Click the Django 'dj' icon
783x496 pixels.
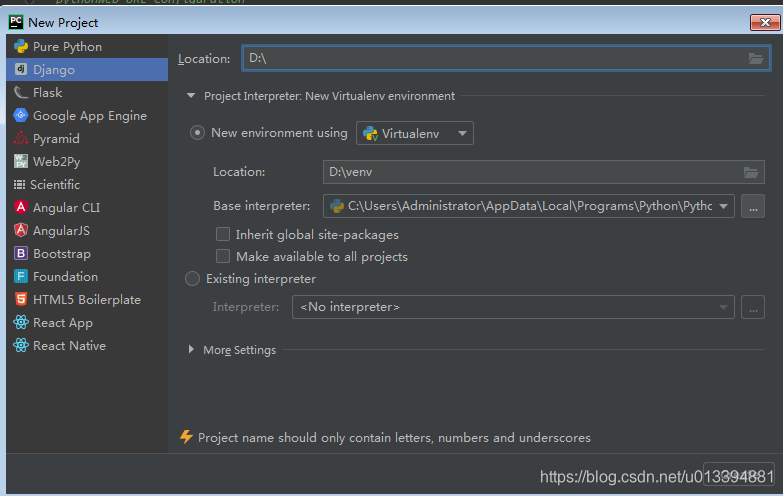(x=21, y=69)
